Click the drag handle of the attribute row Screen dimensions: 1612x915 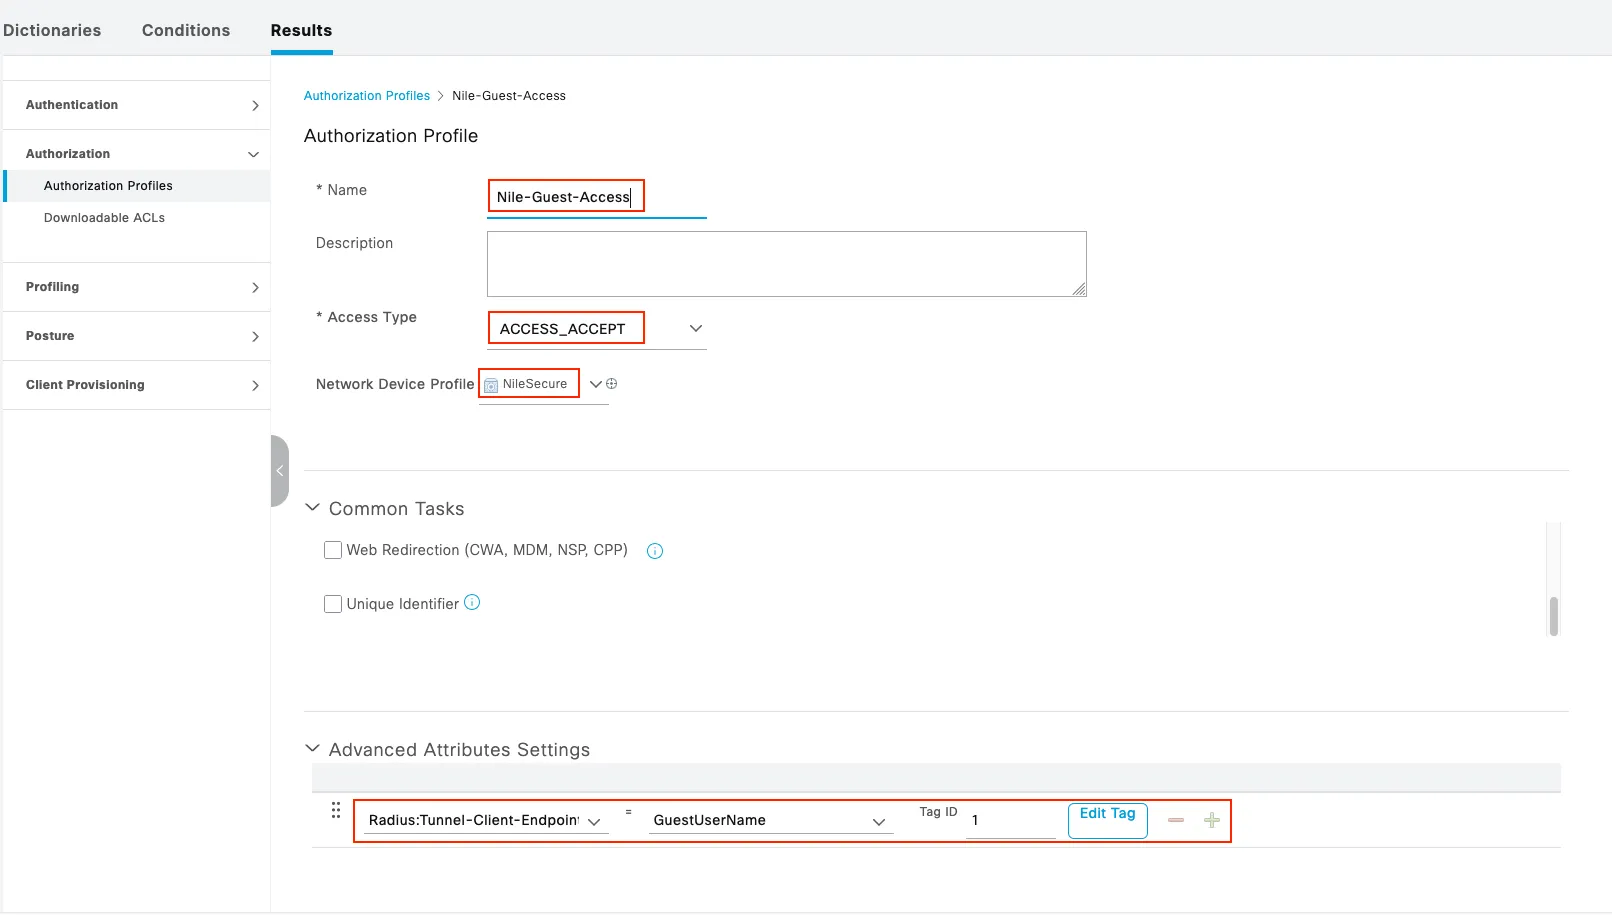tap(336, 810)
